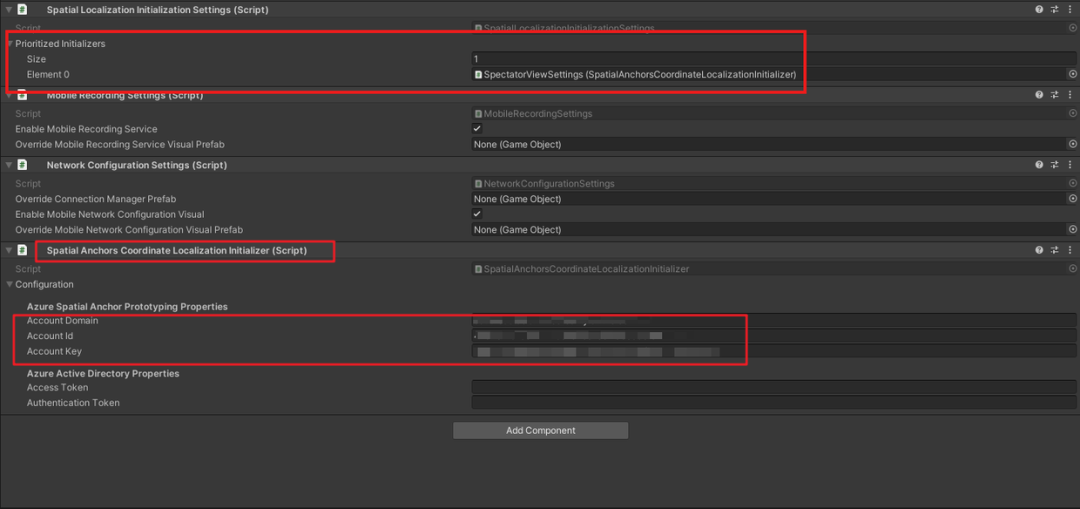
Task: Click the Prioritized Initializers Size field
Action: (774, 59)
